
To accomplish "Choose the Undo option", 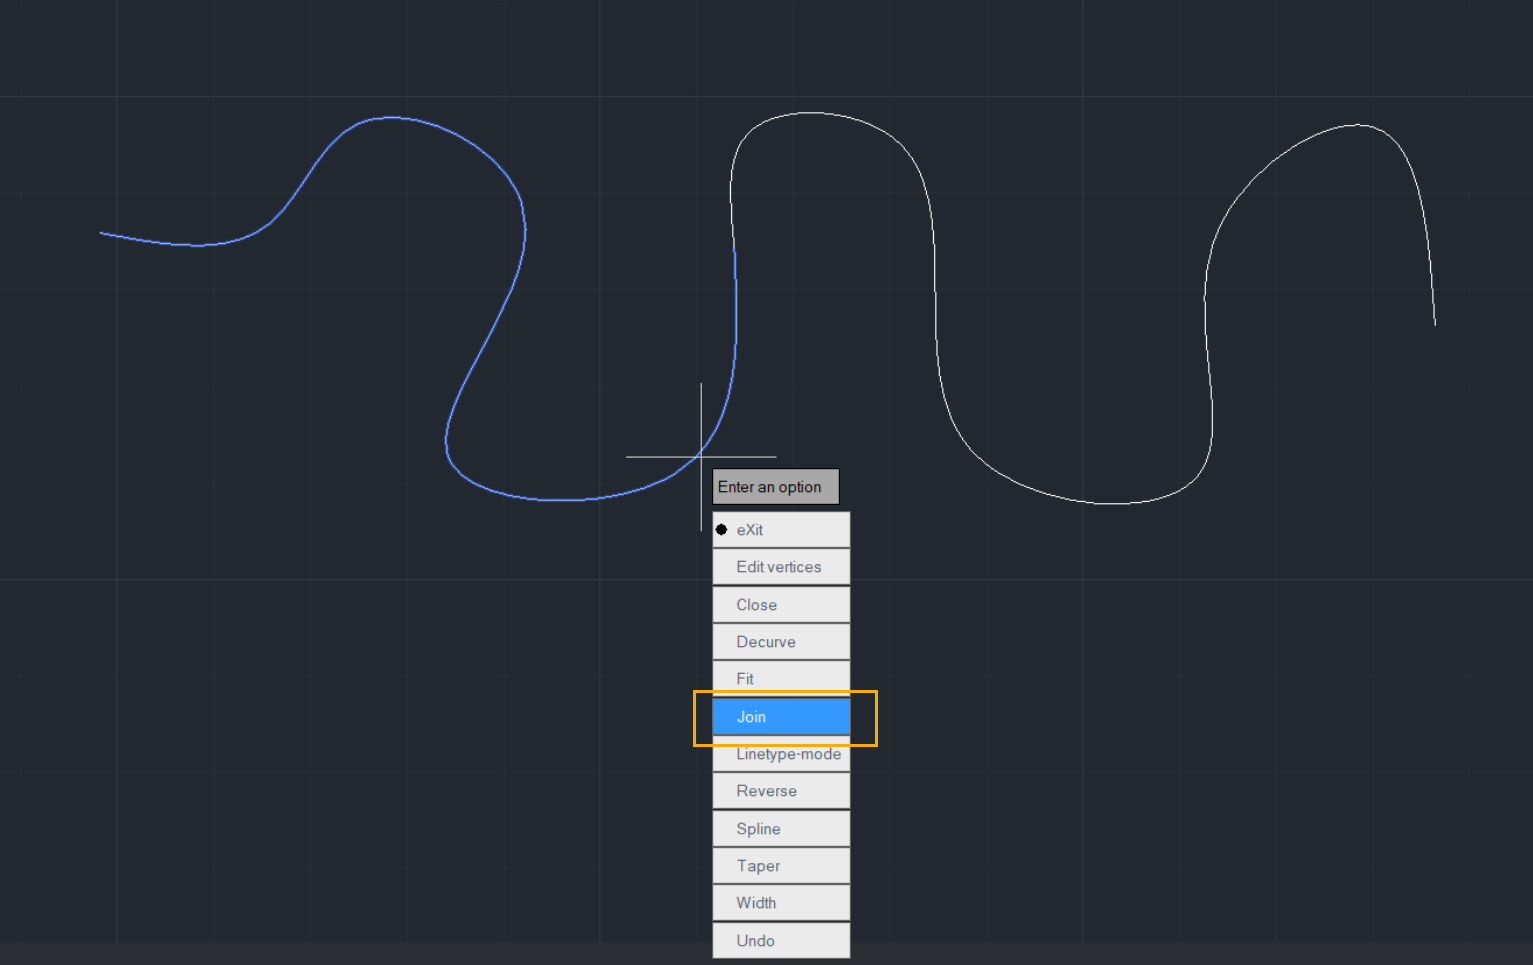I will (x=781, y=941).
